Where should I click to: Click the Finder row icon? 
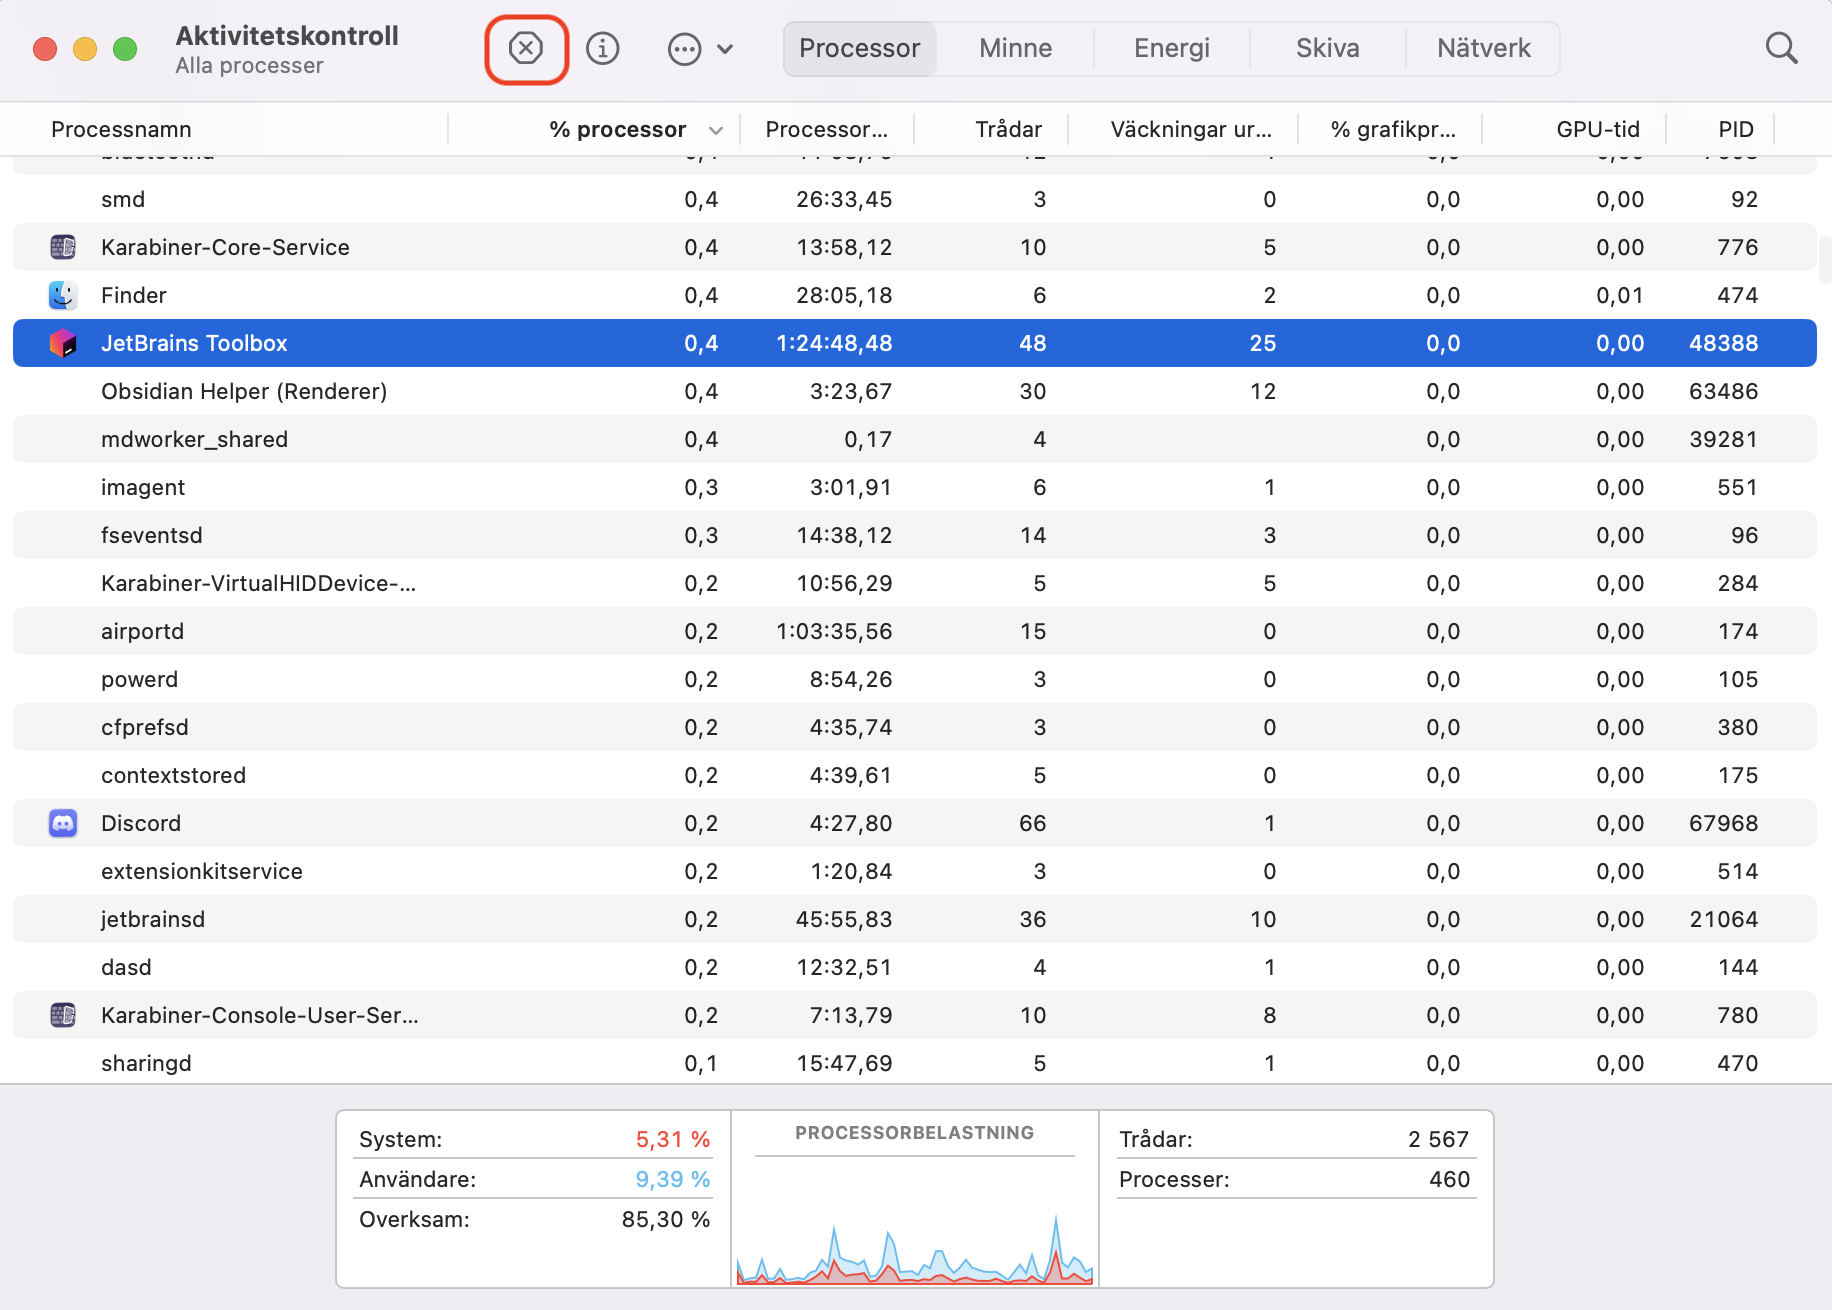coord(63,295)
